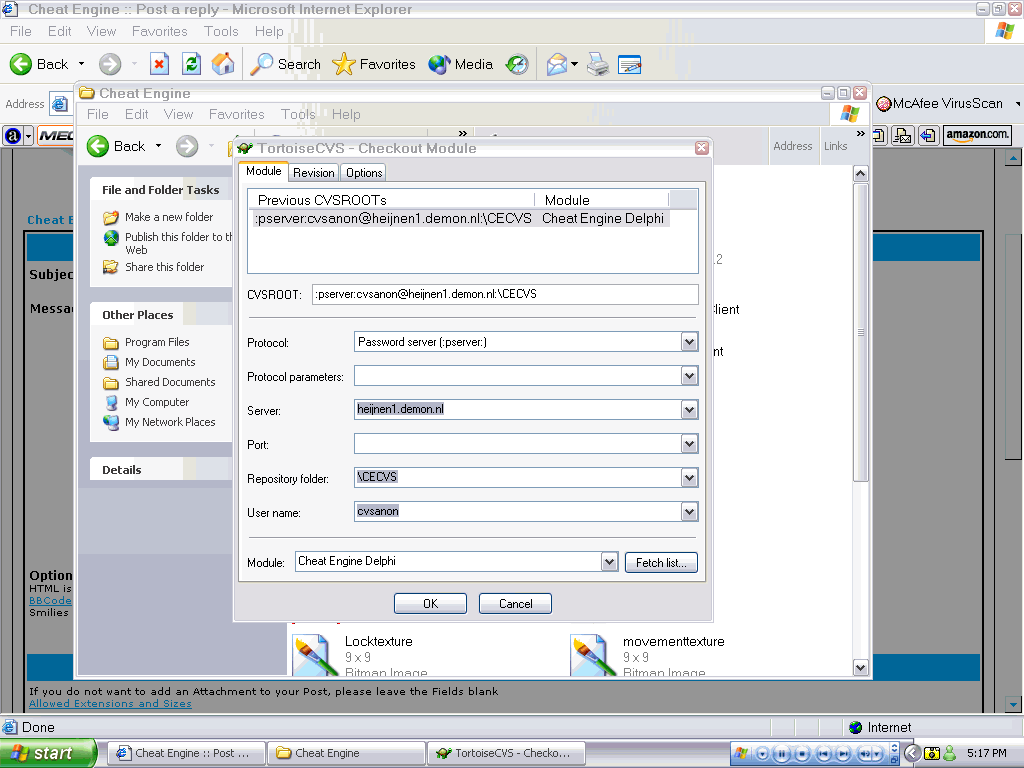The image size is (1024, 768).
Task: Open the User name dropdown
Action: coord(689,512)
